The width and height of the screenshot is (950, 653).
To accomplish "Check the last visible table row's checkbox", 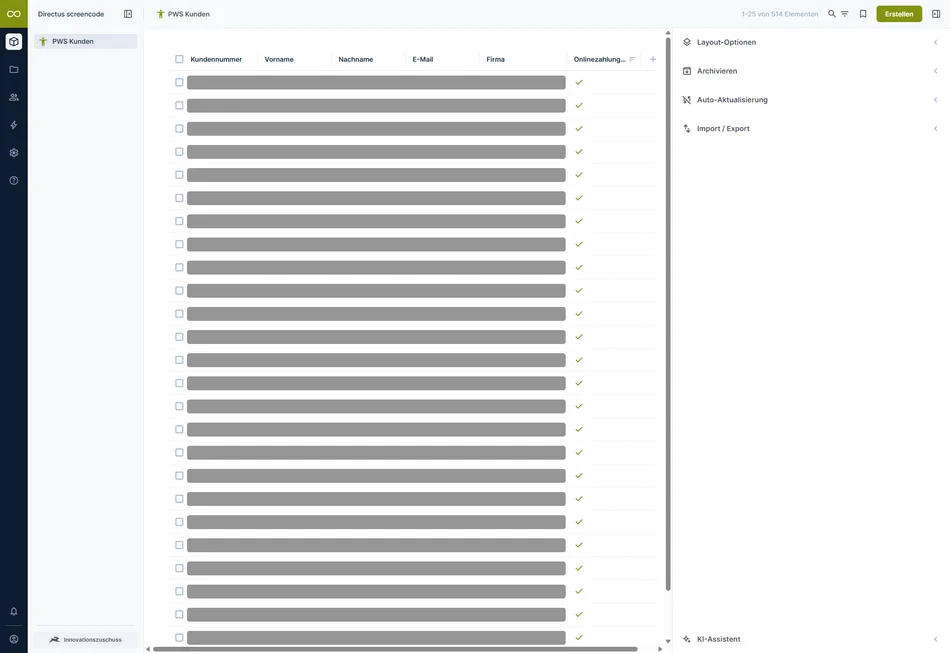I will [x=179, y=637].
